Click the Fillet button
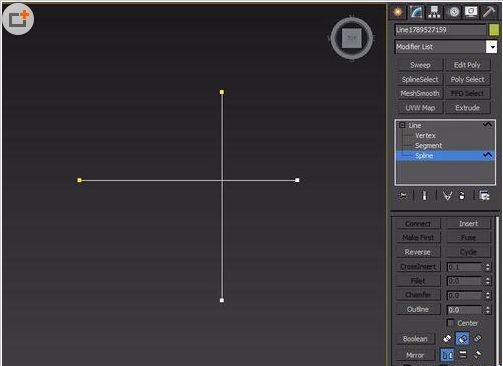Viewport: 503px width, 366px height. (418, 281)
